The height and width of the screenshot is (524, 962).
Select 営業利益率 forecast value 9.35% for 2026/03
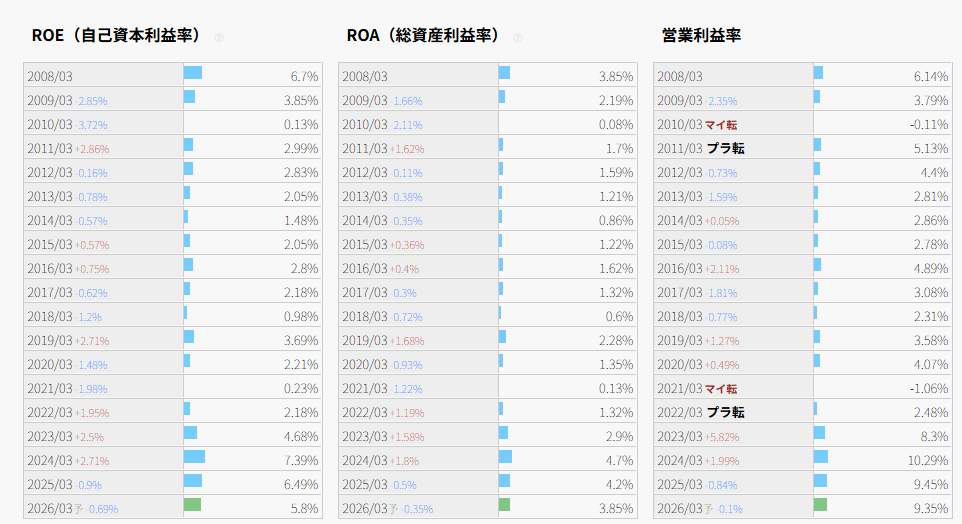[931, 509]
